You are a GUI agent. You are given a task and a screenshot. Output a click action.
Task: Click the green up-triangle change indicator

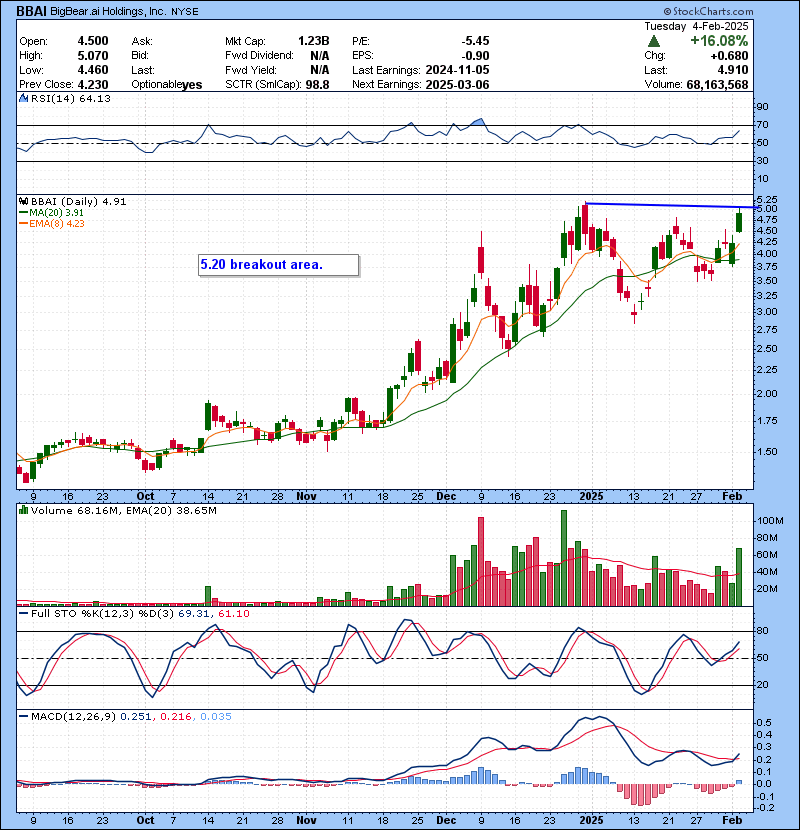[x=654, y=41]
